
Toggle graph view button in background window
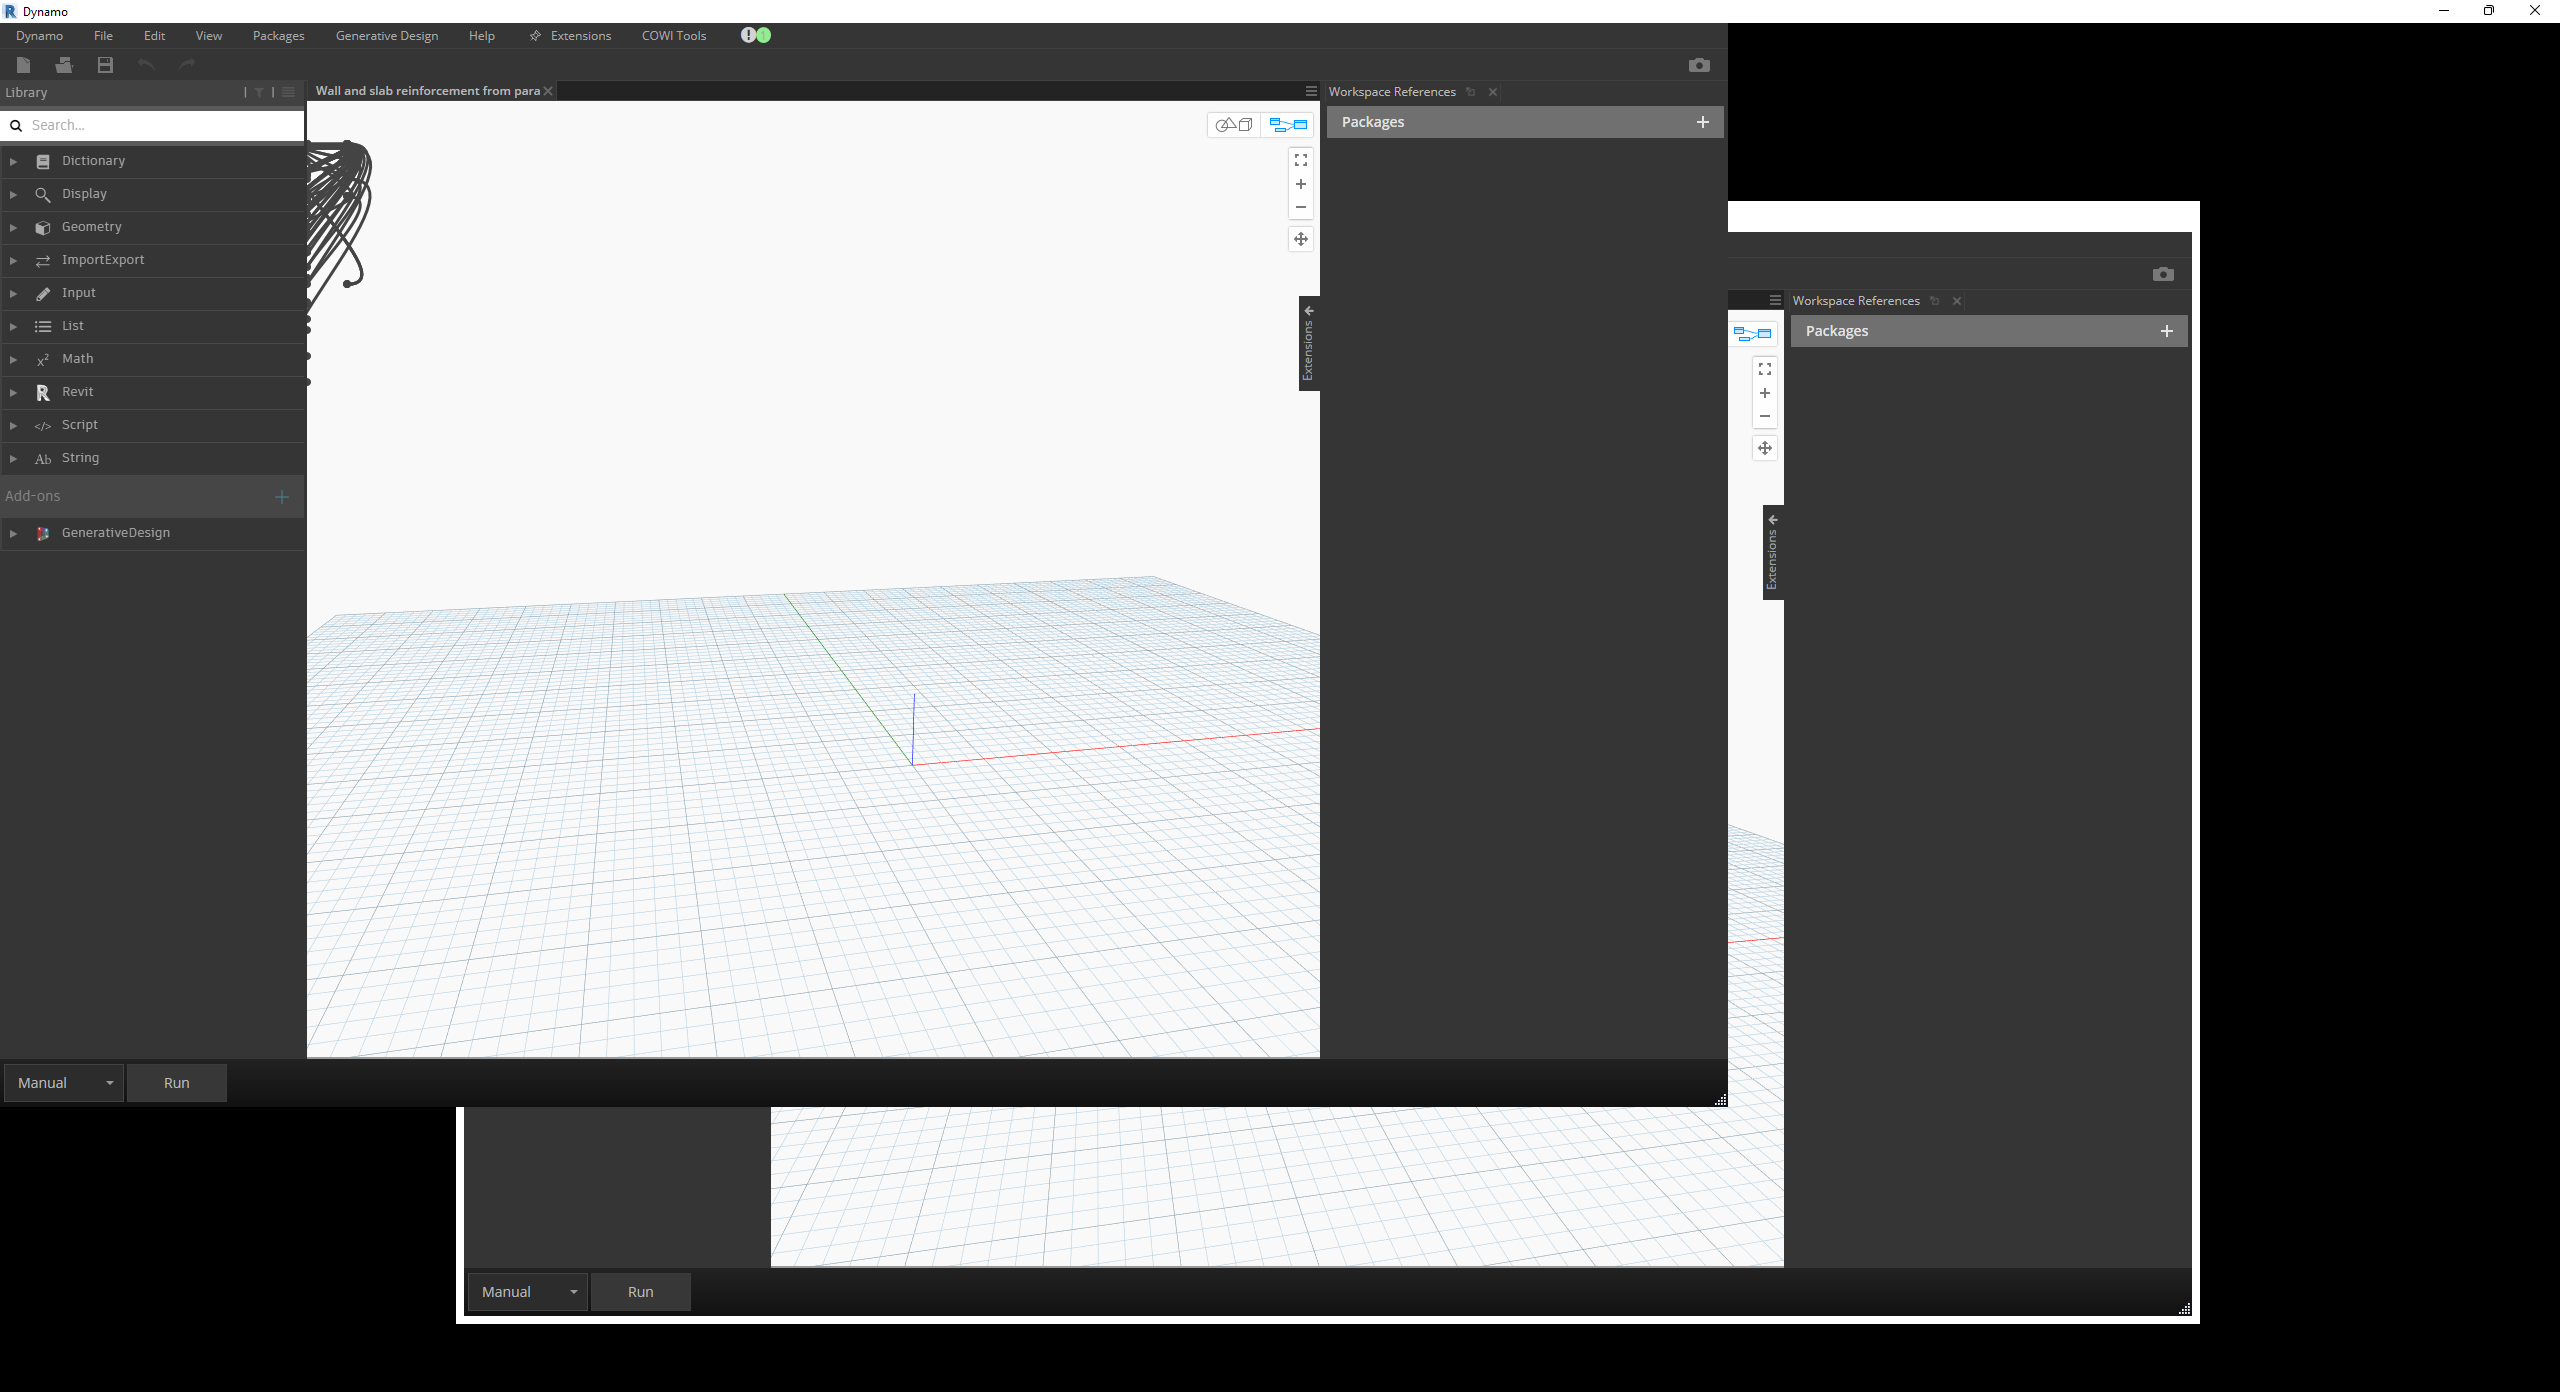[x=1752, y=334]
